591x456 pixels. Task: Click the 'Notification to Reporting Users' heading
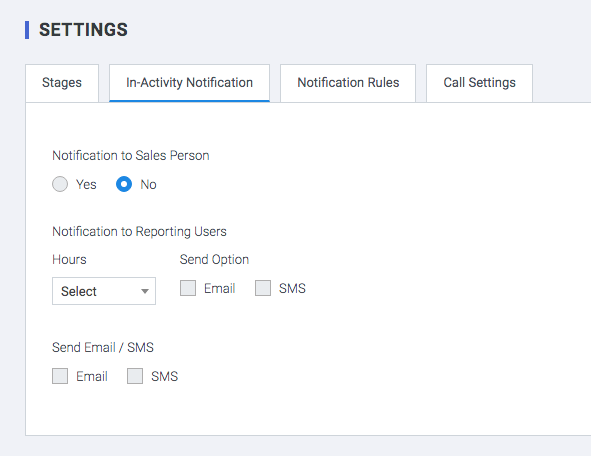139,231
